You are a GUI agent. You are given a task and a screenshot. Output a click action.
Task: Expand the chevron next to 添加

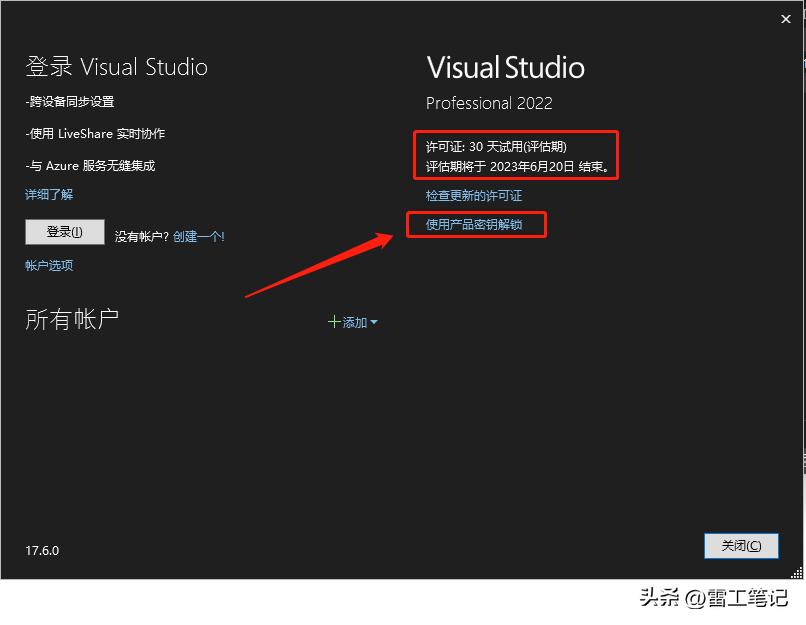[x=374, y=321]
